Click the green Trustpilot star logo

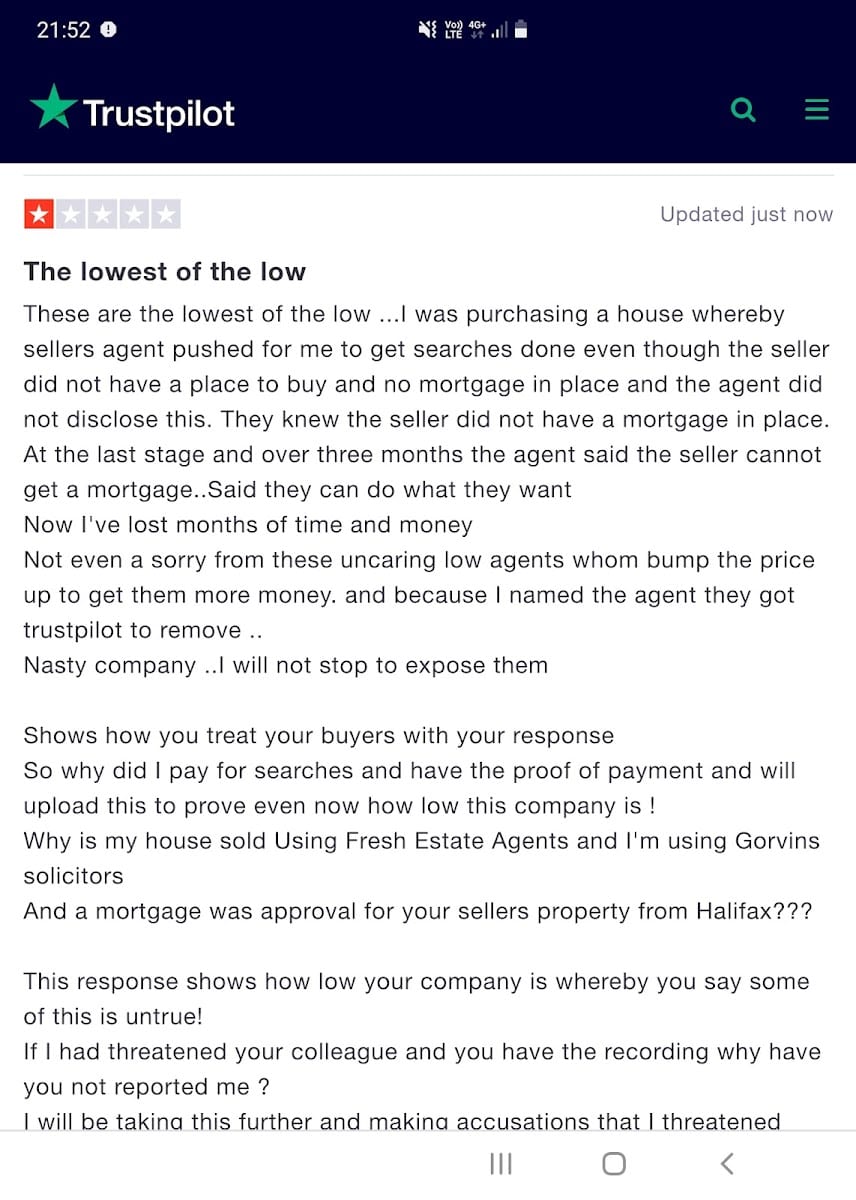(53, 107)
